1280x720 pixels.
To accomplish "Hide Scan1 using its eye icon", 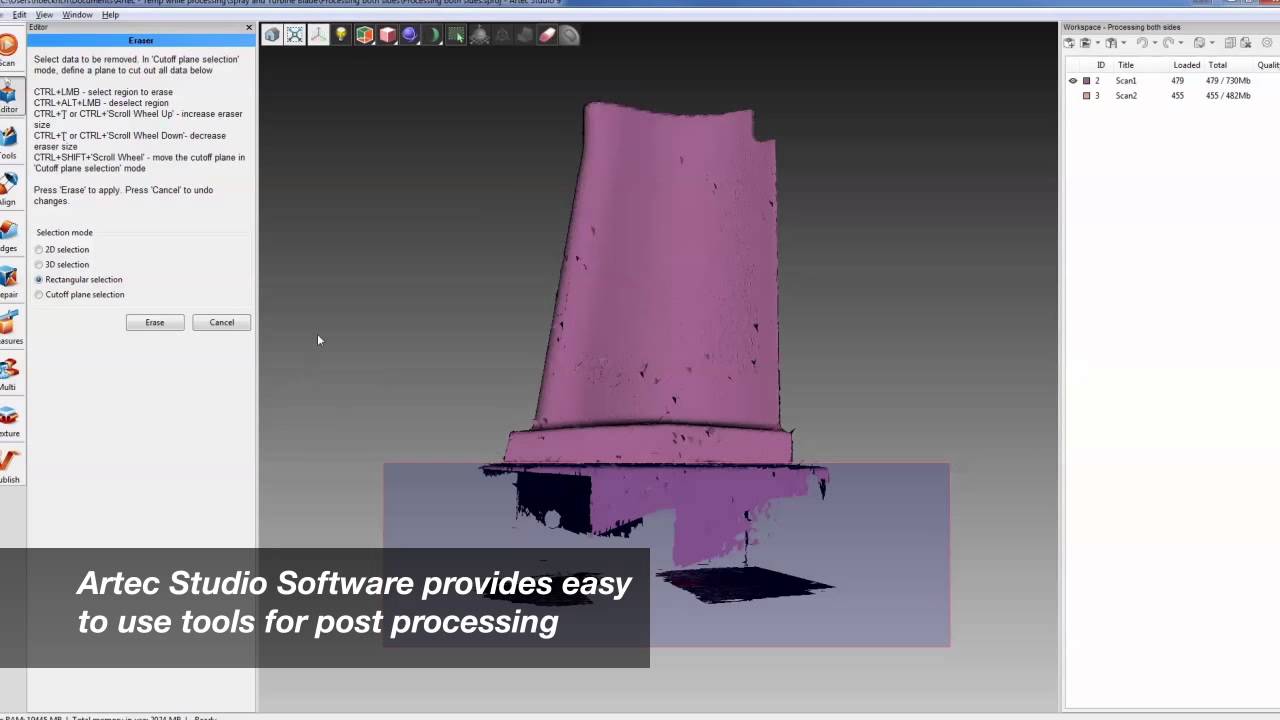I will [x=1073, y=81].
